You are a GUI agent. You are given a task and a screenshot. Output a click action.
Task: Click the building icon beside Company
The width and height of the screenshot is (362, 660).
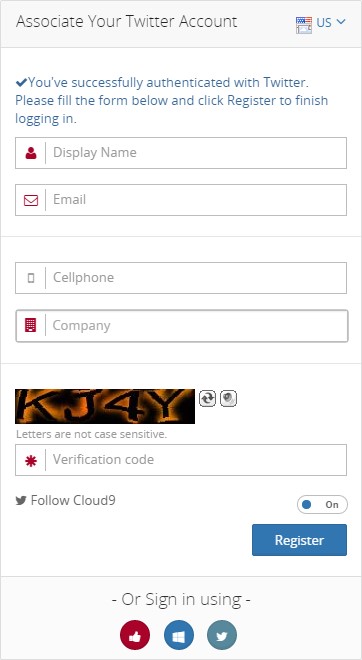31,325
